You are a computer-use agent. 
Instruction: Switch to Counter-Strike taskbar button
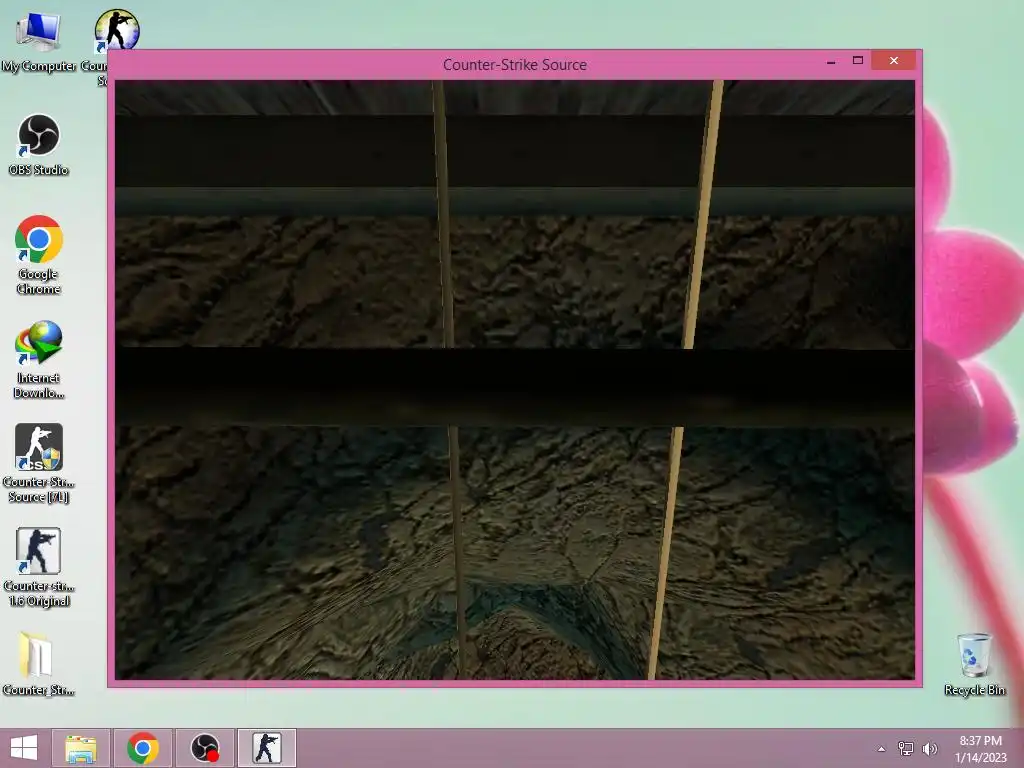point(267,748)
